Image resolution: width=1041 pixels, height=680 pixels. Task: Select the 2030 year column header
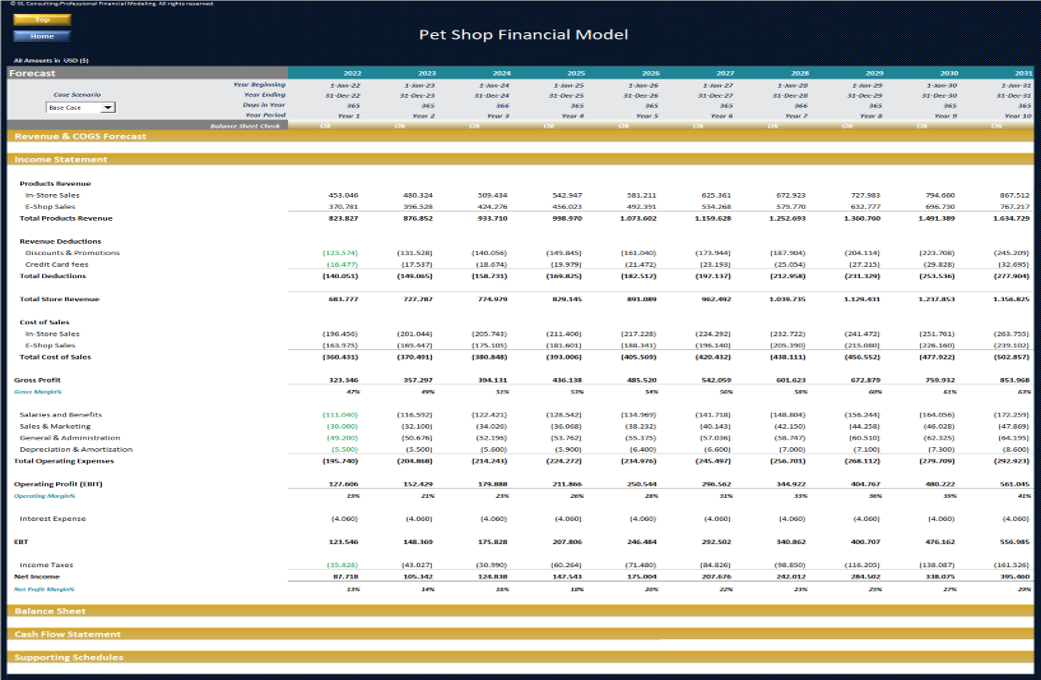949,73
